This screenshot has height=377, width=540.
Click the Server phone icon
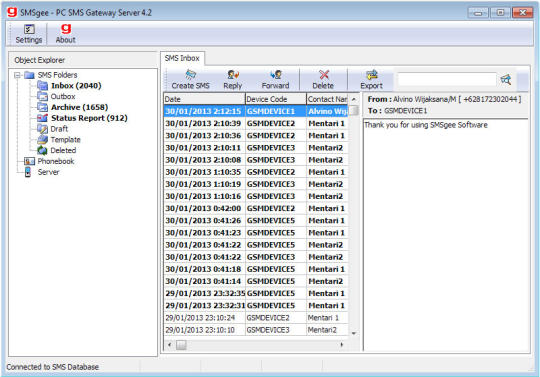point(28,172)
